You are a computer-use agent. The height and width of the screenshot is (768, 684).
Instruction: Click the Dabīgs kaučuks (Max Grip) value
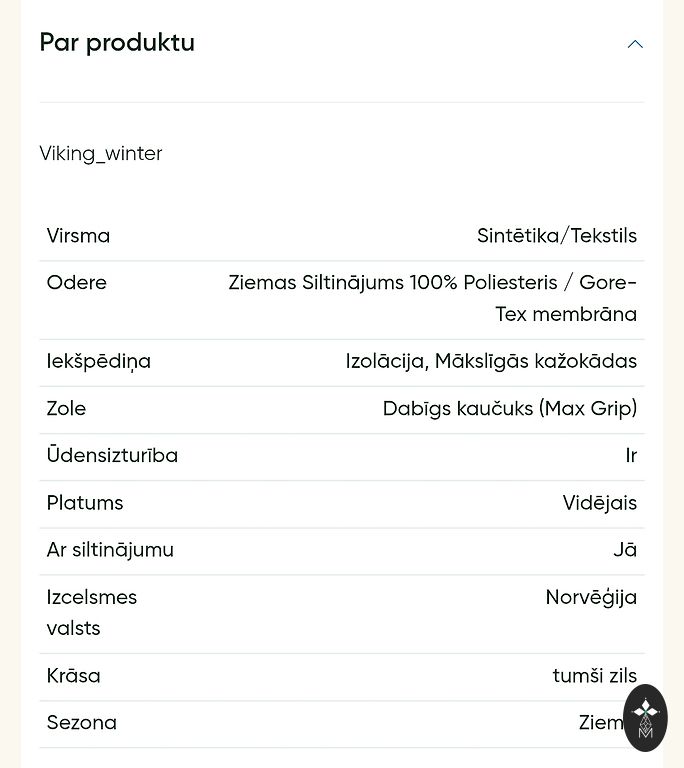click(509, 409)
